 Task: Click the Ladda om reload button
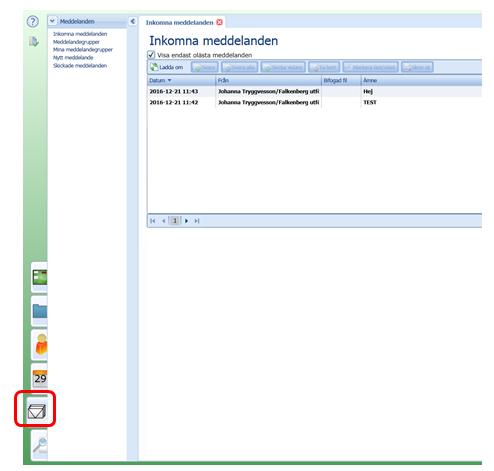click(167, 67)
